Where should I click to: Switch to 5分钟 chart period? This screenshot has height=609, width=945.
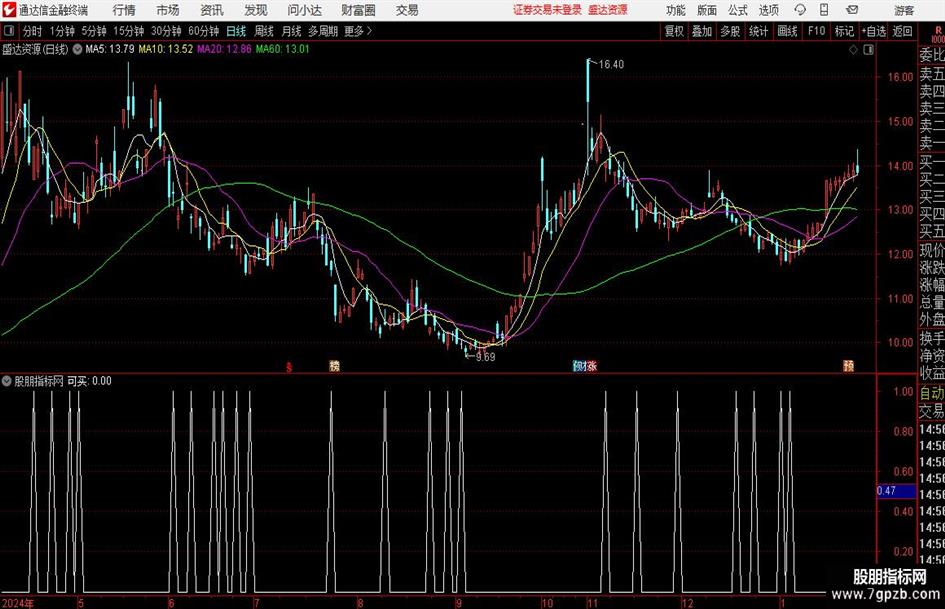pyautogui.click(x=93, y=31)
